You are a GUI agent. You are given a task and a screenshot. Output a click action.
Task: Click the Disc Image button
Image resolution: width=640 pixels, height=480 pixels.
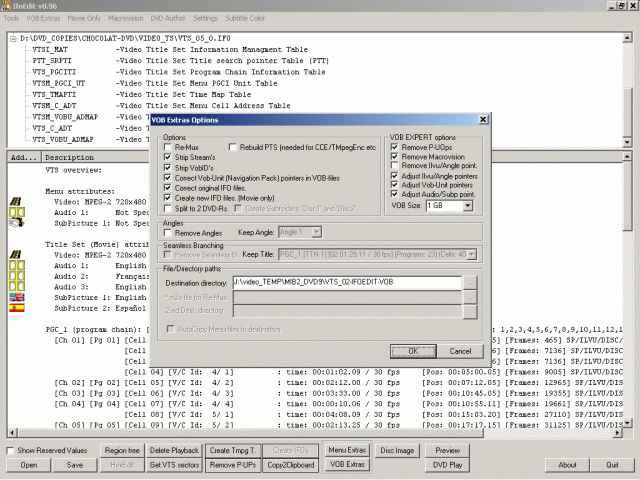point(397,451)
